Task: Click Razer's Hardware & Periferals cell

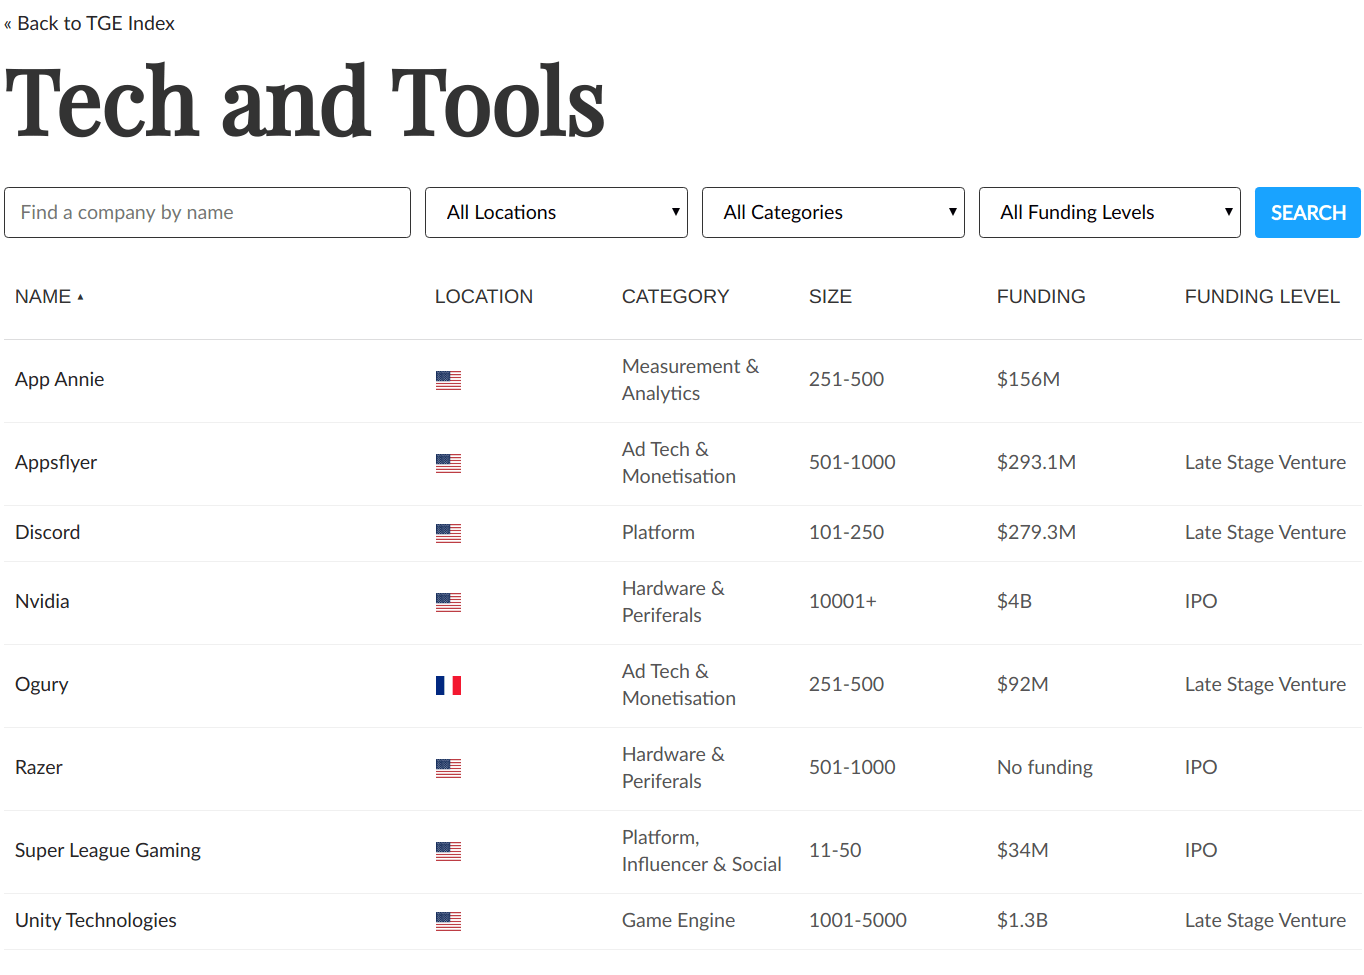Action: (x=673, y=768)
